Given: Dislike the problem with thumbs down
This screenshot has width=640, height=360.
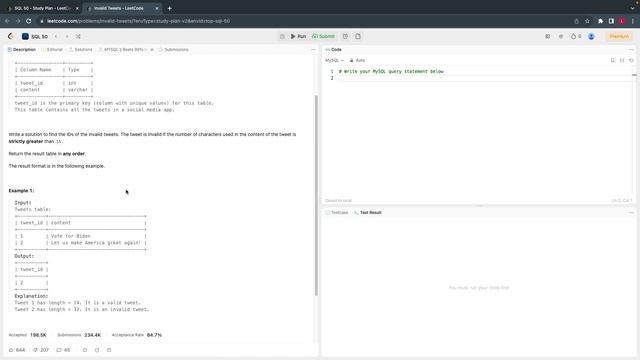Looking at the screenshot, I should (41, 350).
